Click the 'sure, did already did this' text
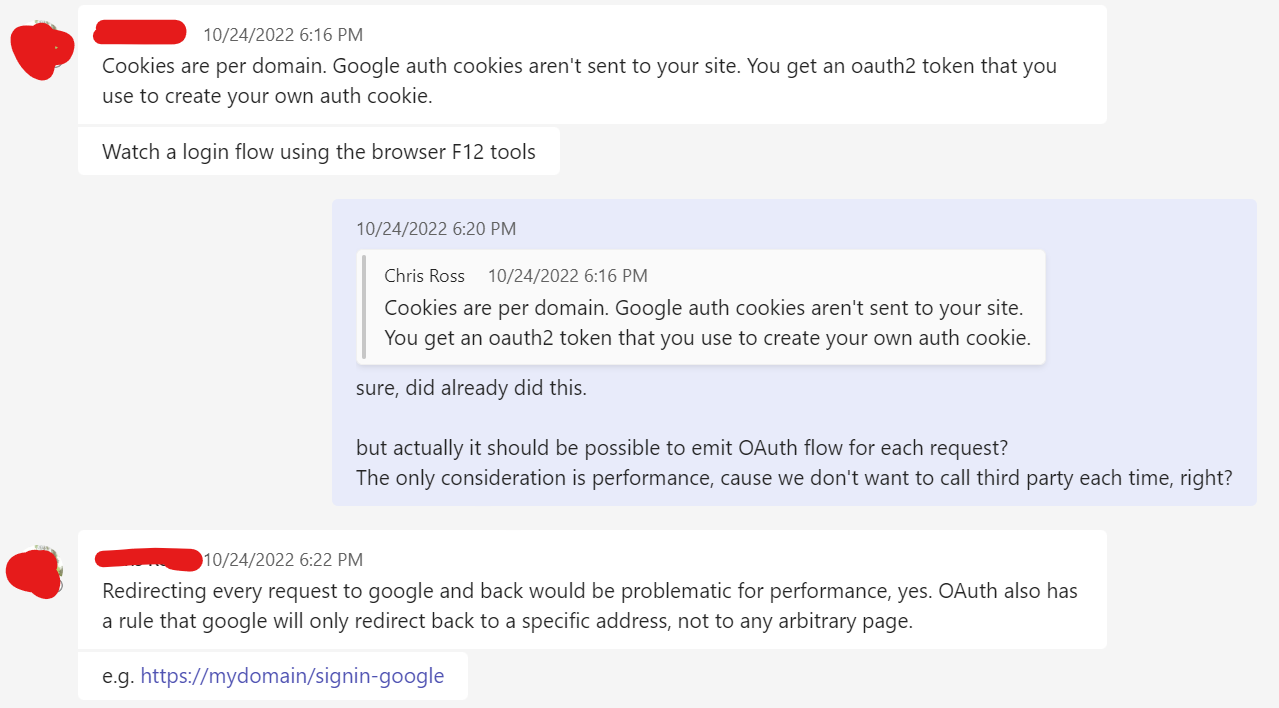 [471, 388]
